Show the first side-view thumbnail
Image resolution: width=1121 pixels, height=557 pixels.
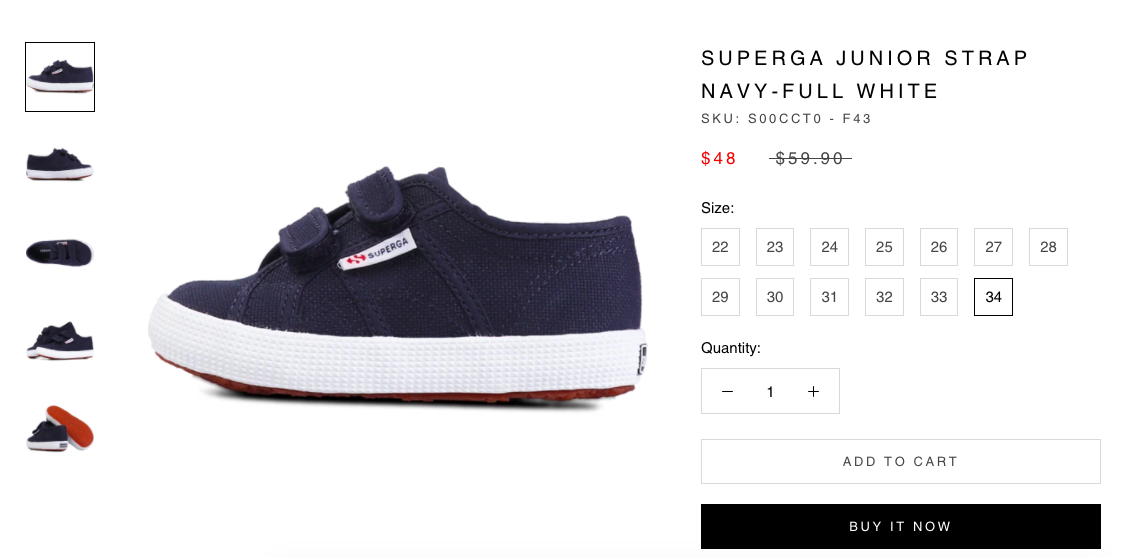pyautogui.click(x=60, y=77)
